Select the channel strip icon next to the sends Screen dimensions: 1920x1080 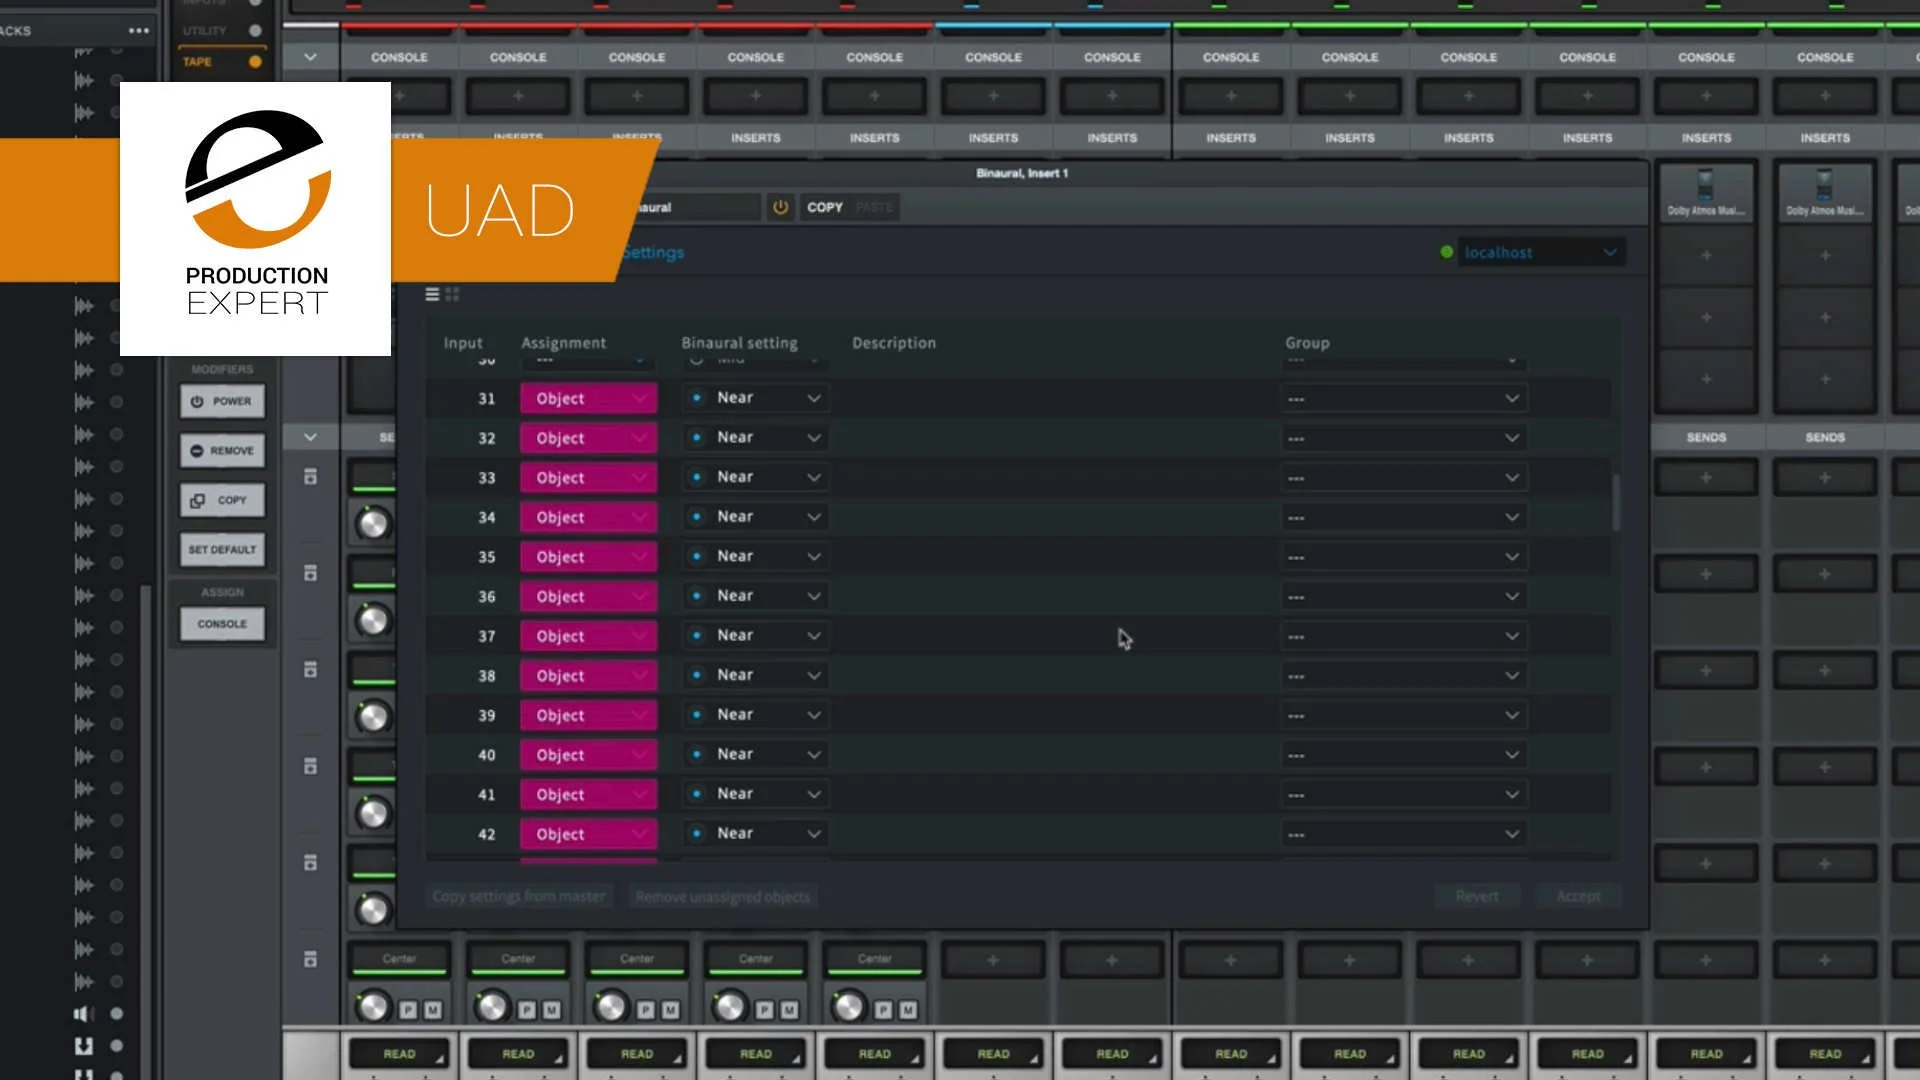coord(310,477)
